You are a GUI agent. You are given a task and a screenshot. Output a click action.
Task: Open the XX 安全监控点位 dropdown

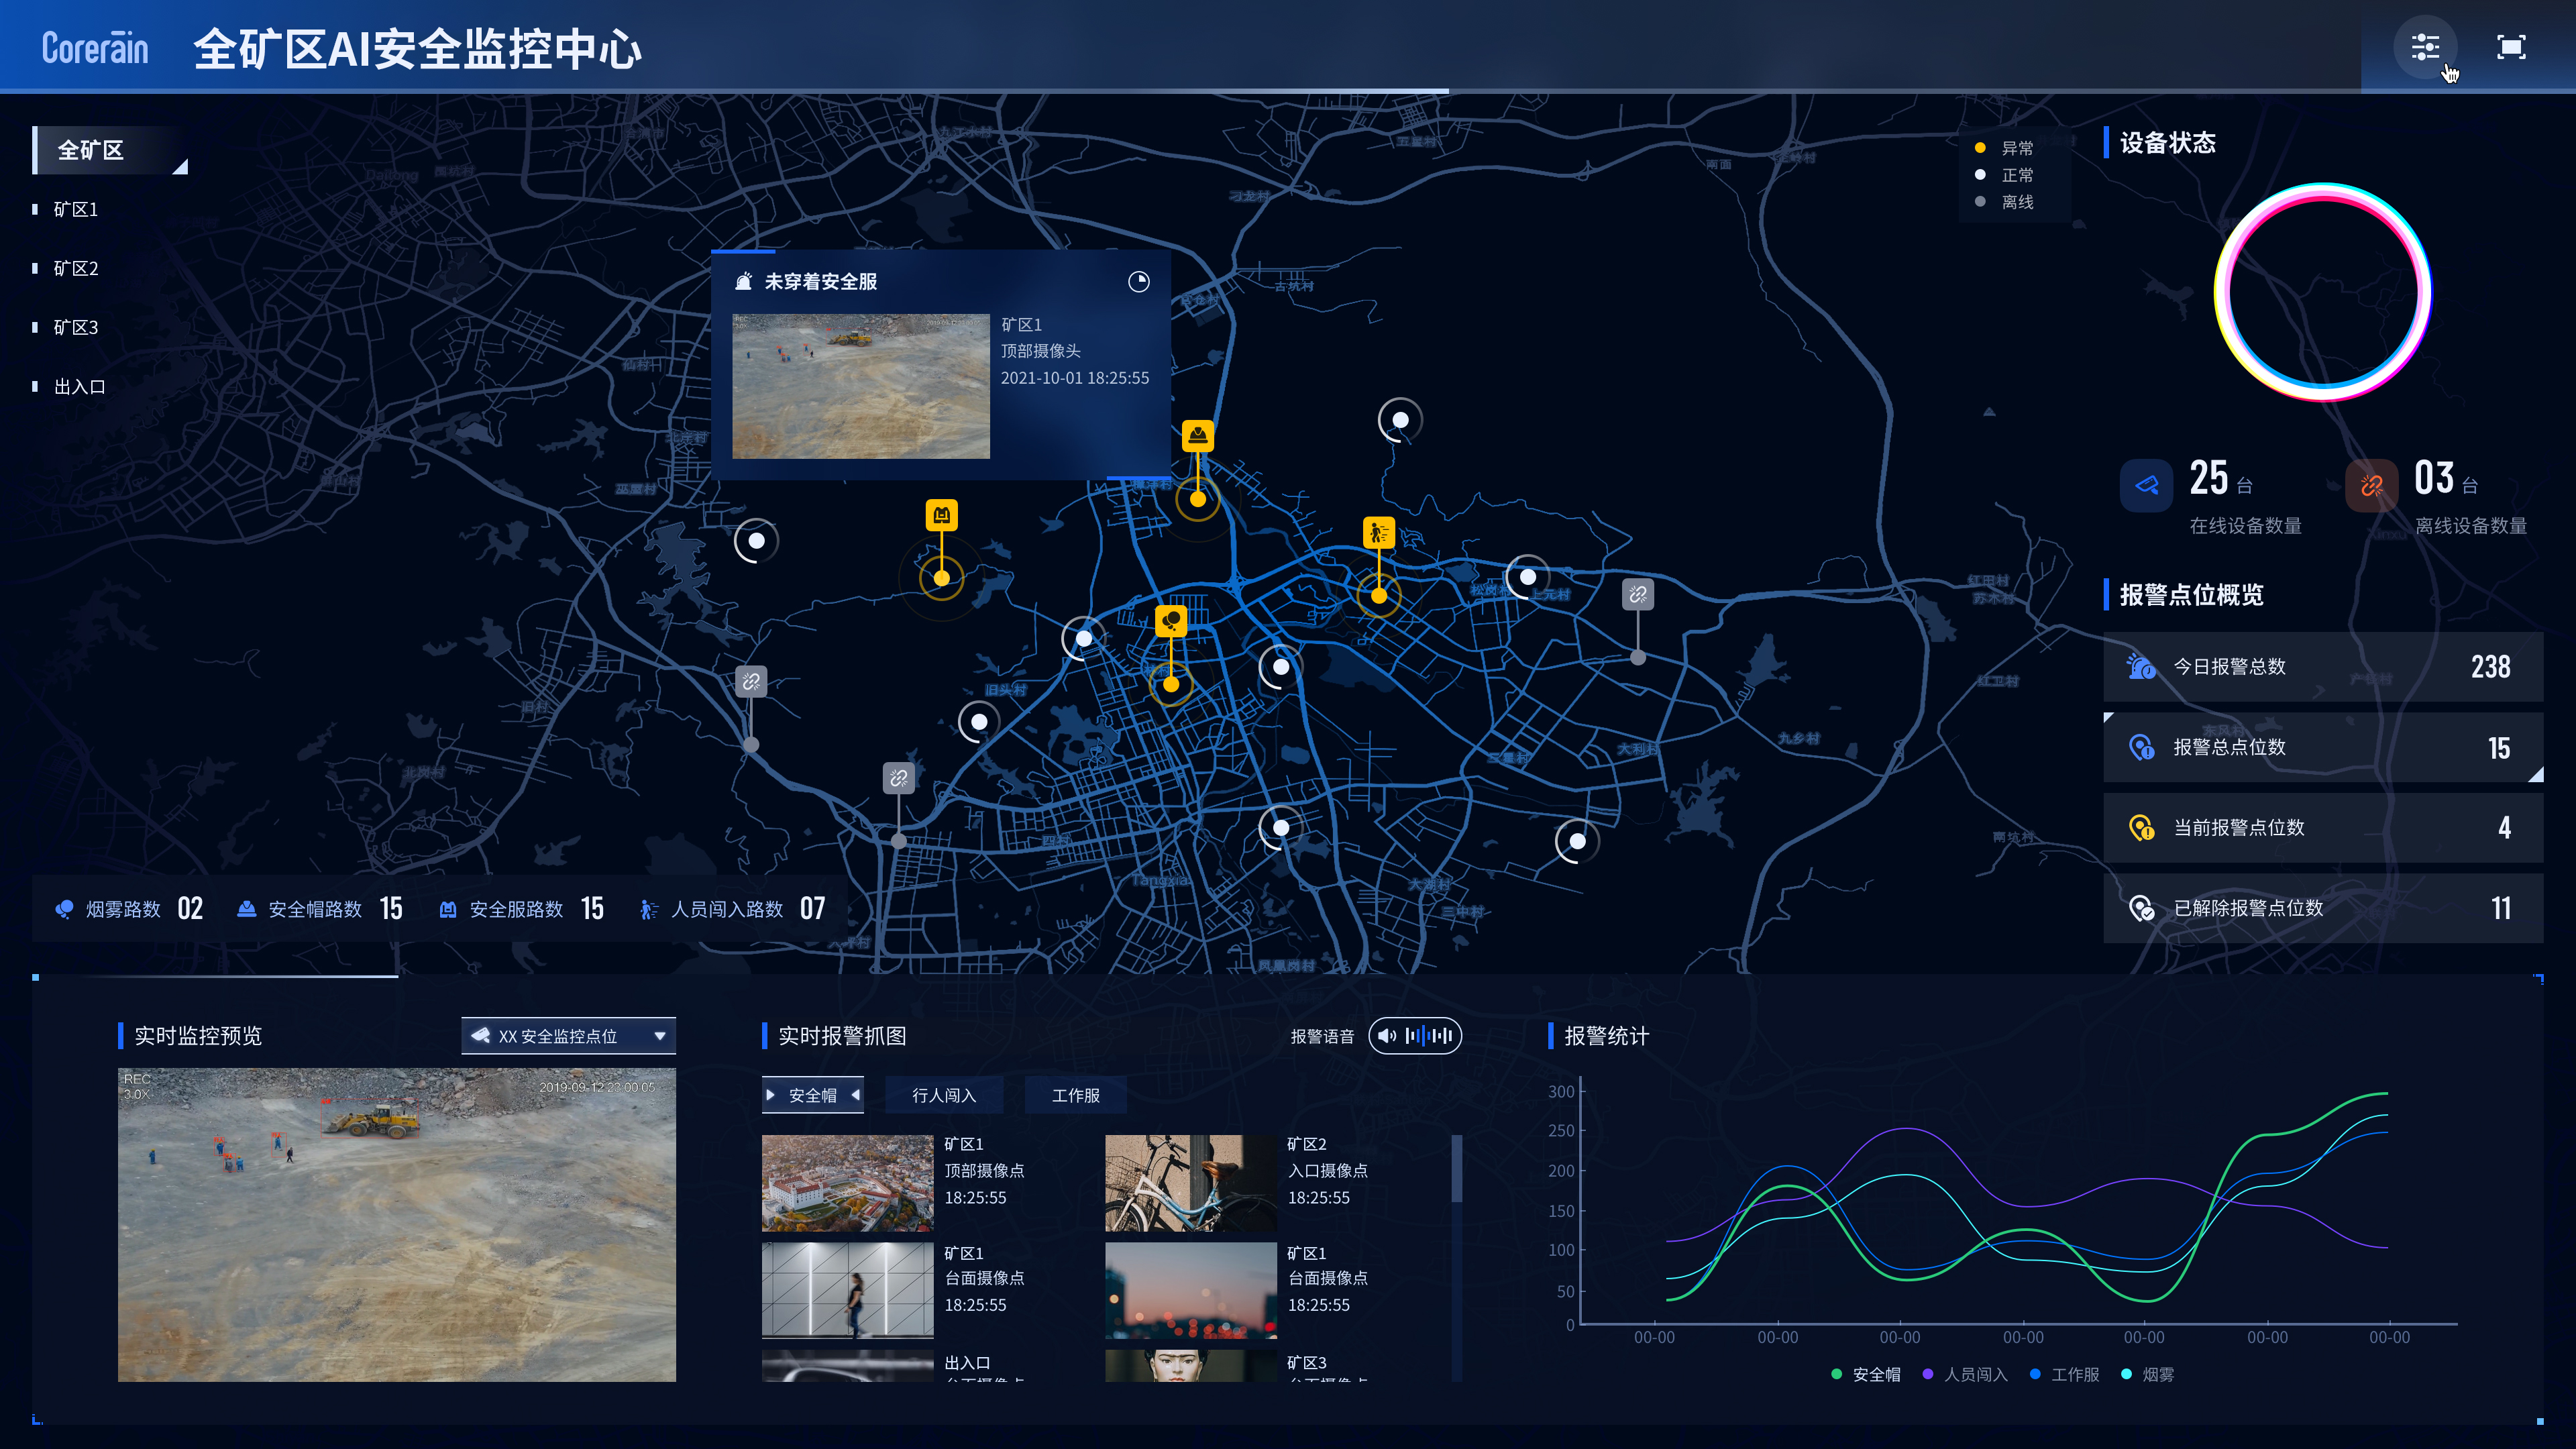pos(568,1036)
